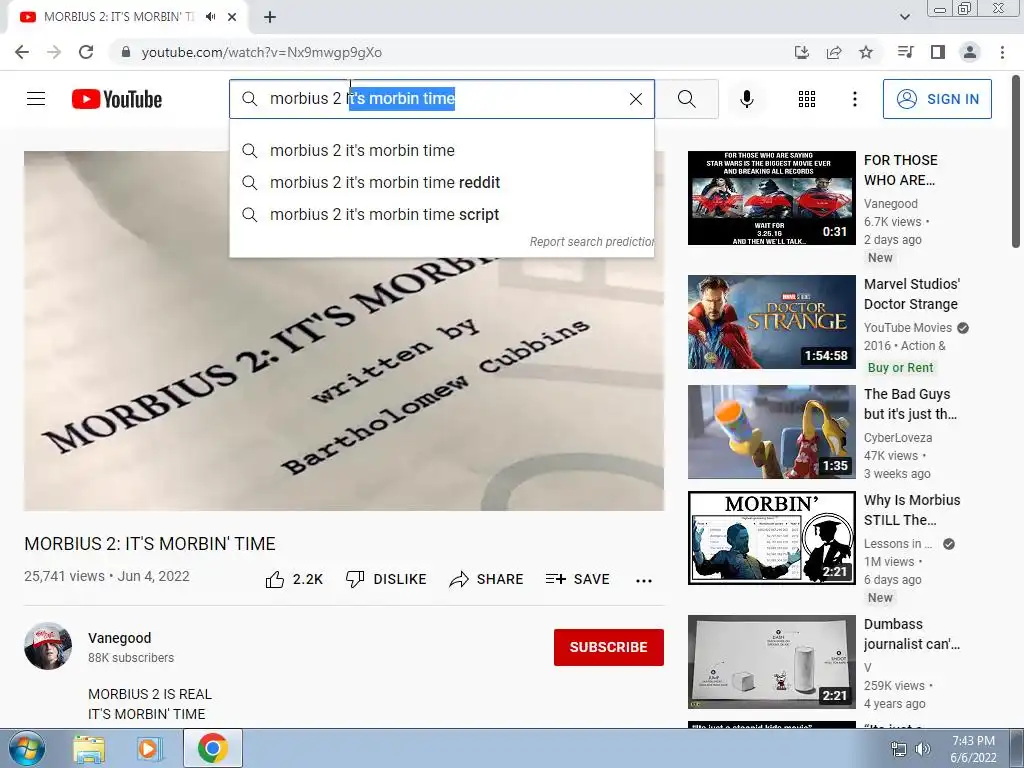Open Vanegood channel avatar
The width and height of the screenshot is (1024, 768).
(48, 646)
